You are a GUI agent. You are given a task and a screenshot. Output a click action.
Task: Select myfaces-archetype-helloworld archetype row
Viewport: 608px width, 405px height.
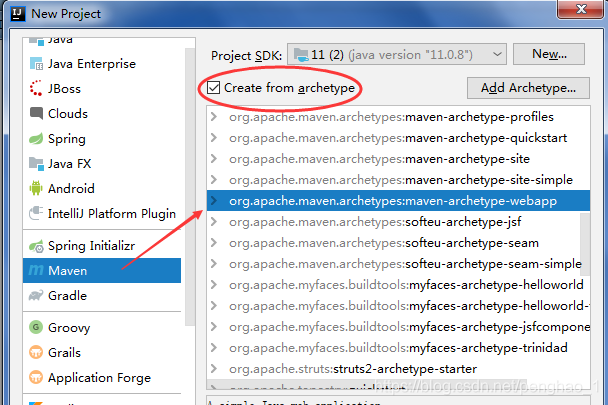[398, 284]
